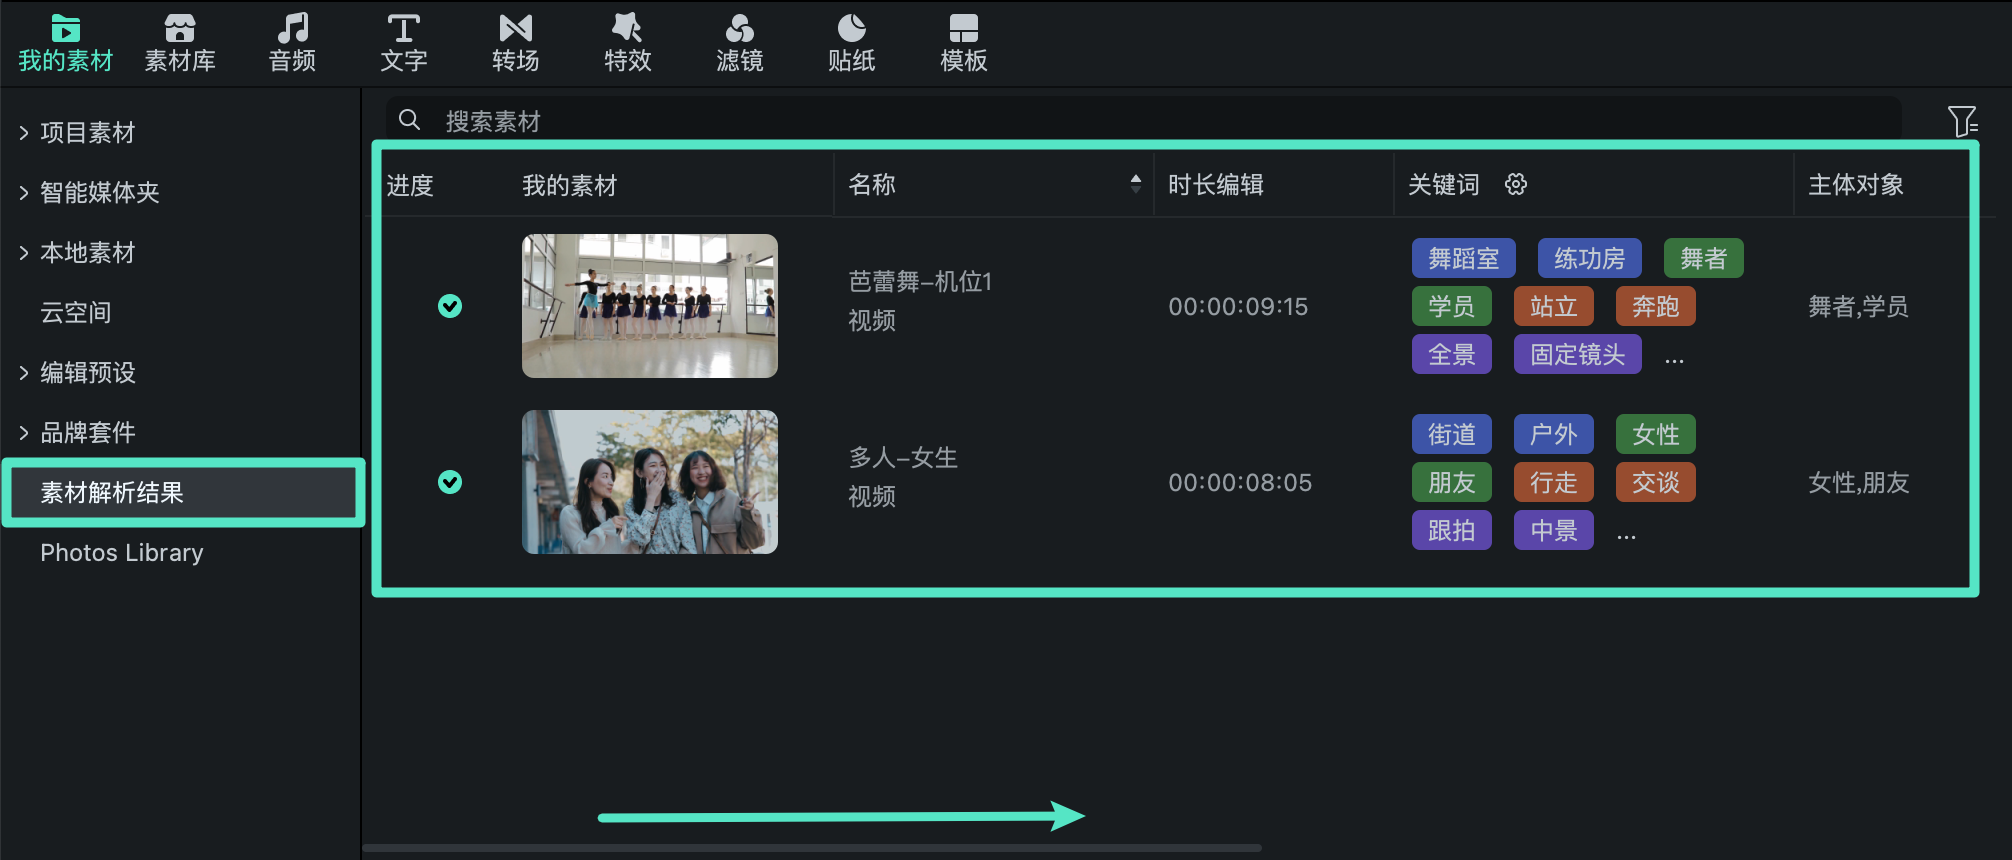
Task: Expand the 项目素材 tree item
Action: tap(24, 133)
